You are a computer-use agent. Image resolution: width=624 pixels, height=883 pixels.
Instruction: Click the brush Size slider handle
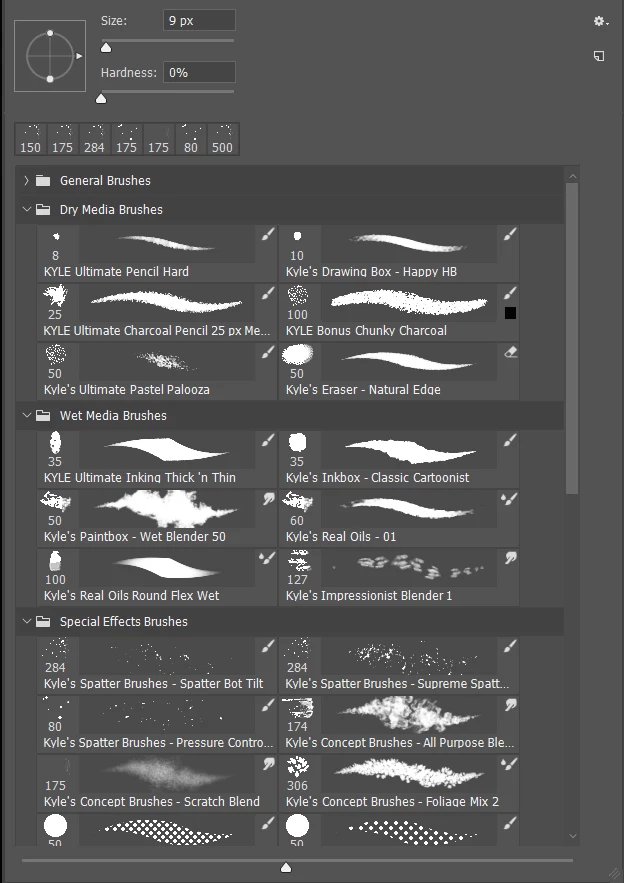(106, 48)
